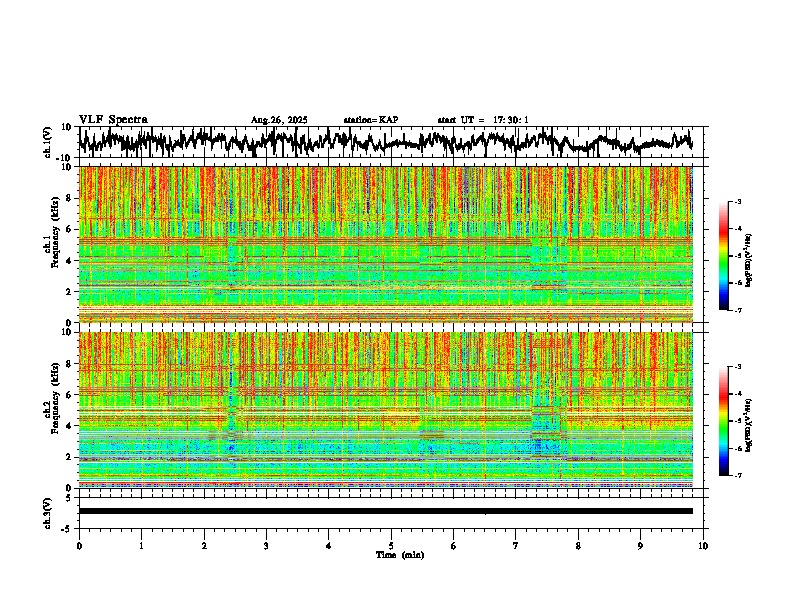Click the time axis tick label "1"
The width and height of the screenshot is (792, 612).
(141, 546)
